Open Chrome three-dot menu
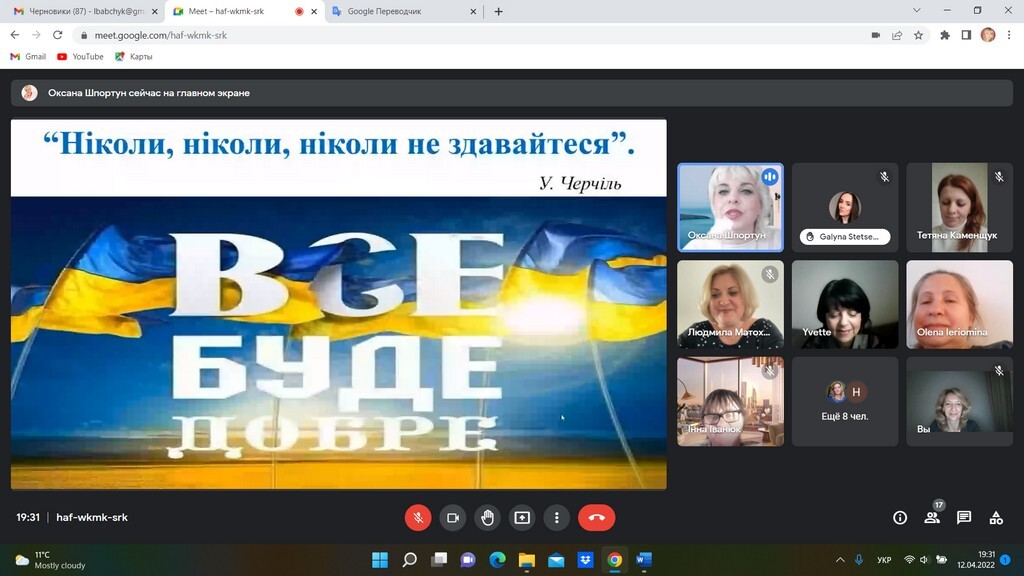 1009,35
